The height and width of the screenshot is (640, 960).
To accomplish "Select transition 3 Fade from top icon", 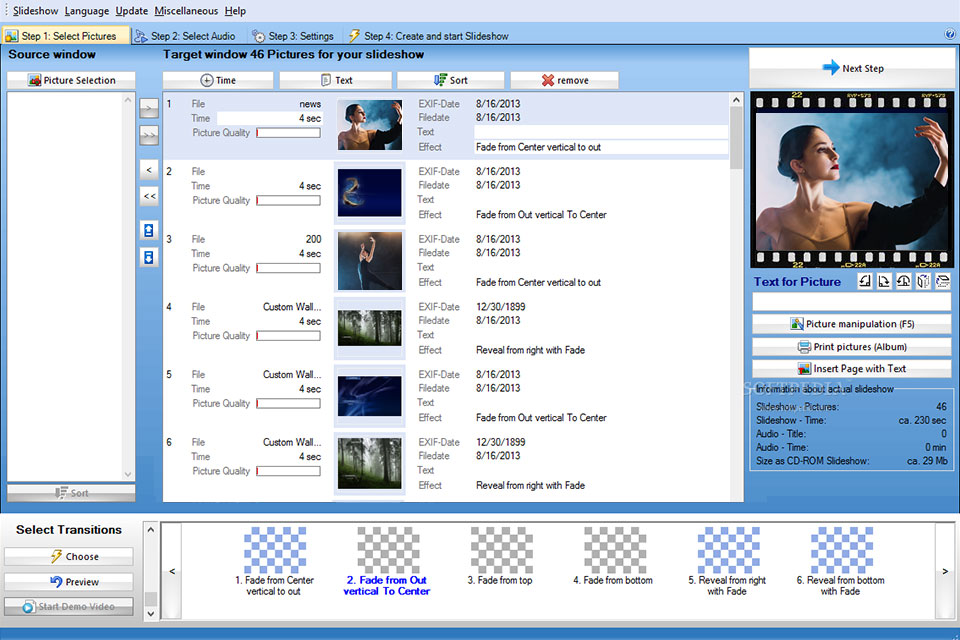I will tap(501, 549).
